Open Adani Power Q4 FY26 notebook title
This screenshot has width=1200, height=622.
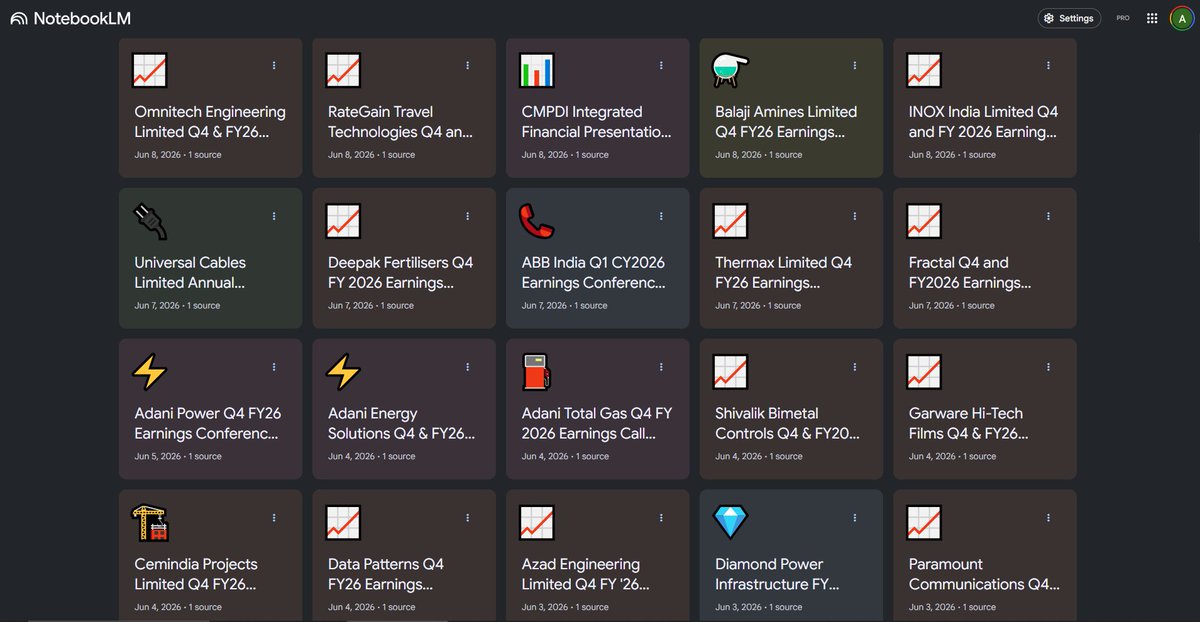pos(208,423)
